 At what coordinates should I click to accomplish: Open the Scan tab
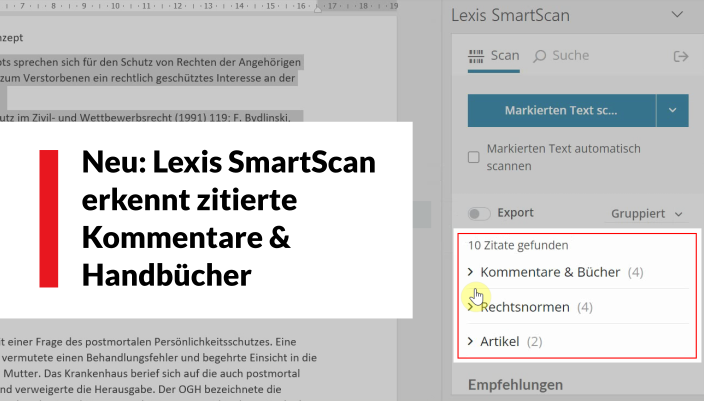pos(493,56)
